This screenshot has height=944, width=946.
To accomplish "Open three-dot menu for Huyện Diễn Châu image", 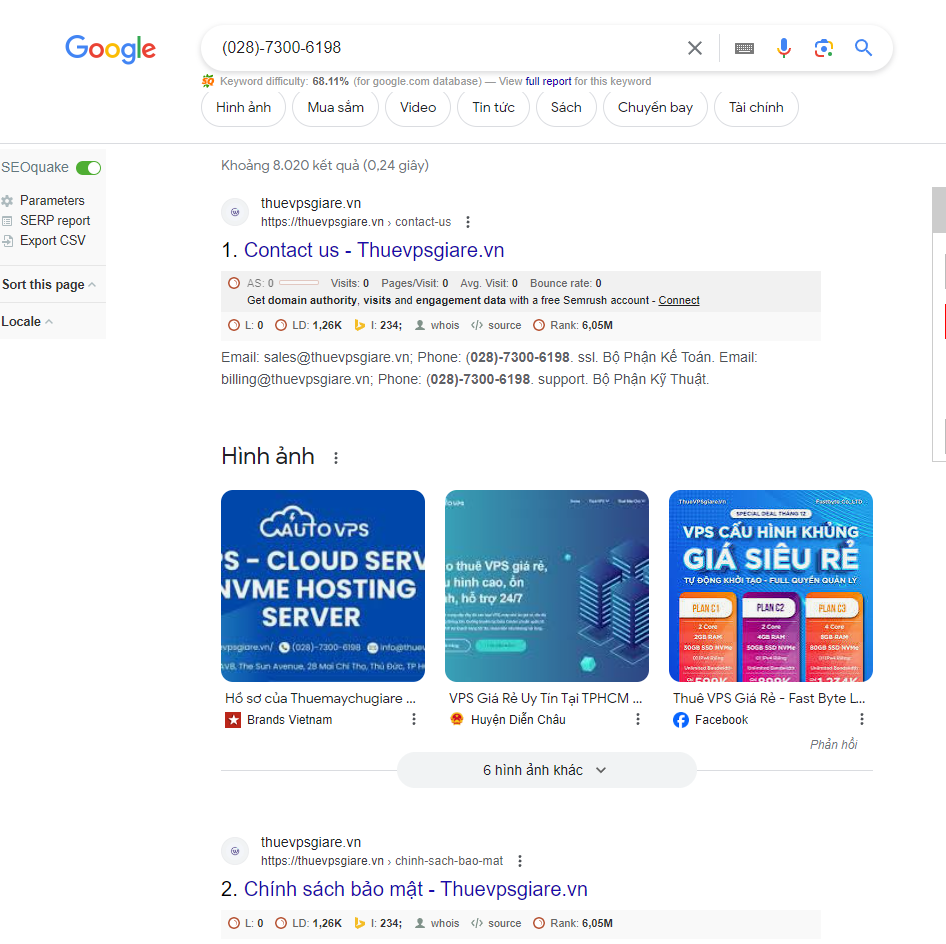I will 638,719.
